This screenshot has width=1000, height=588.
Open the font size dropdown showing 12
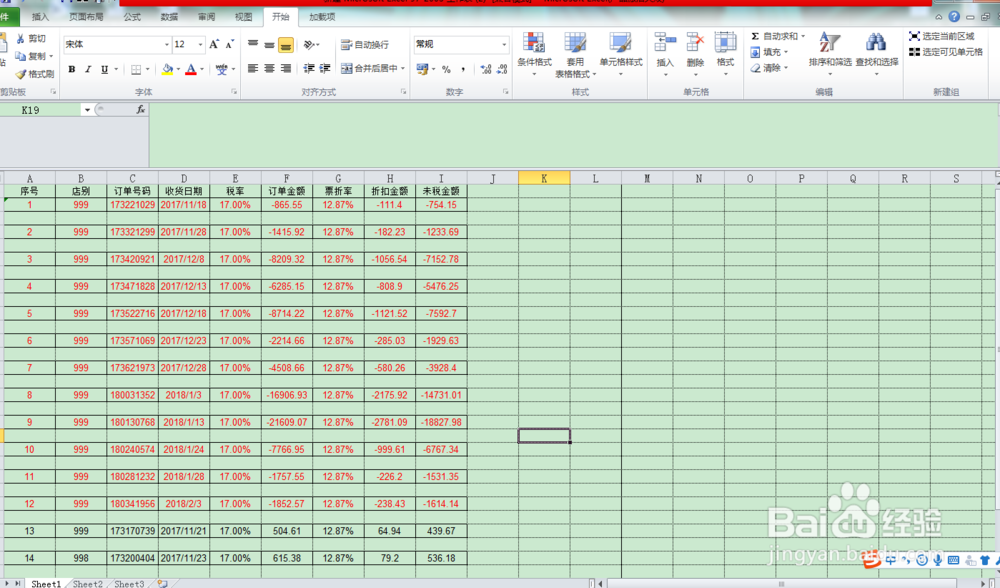click(200, 45)
